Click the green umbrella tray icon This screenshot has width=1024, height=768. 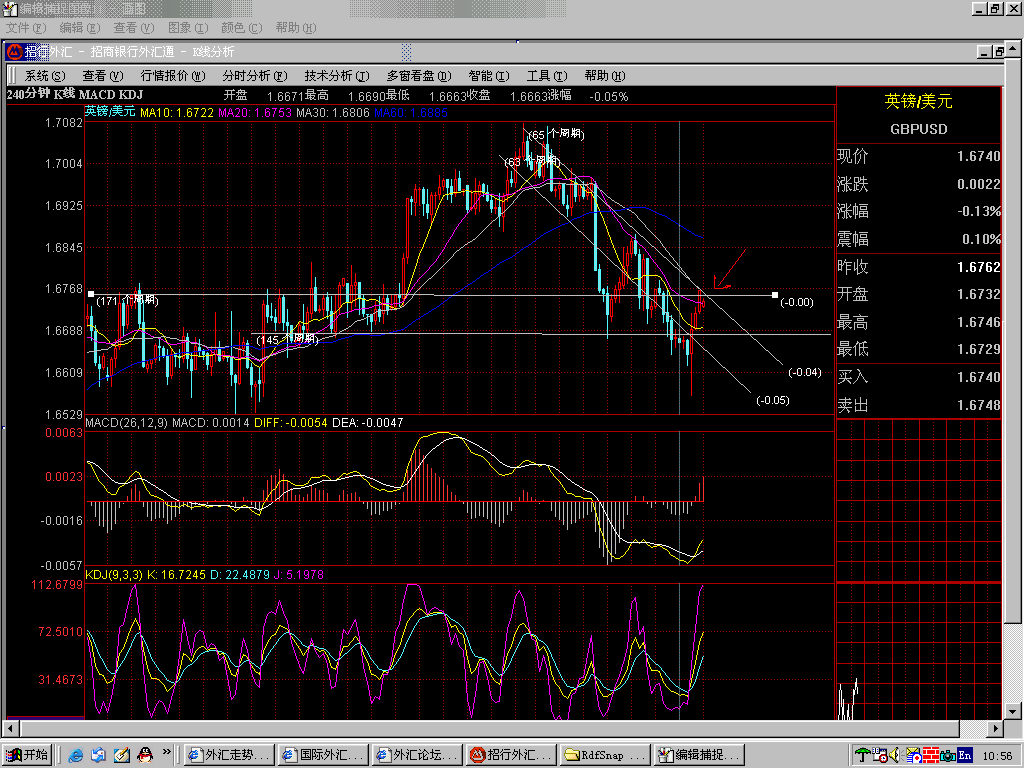863,755
